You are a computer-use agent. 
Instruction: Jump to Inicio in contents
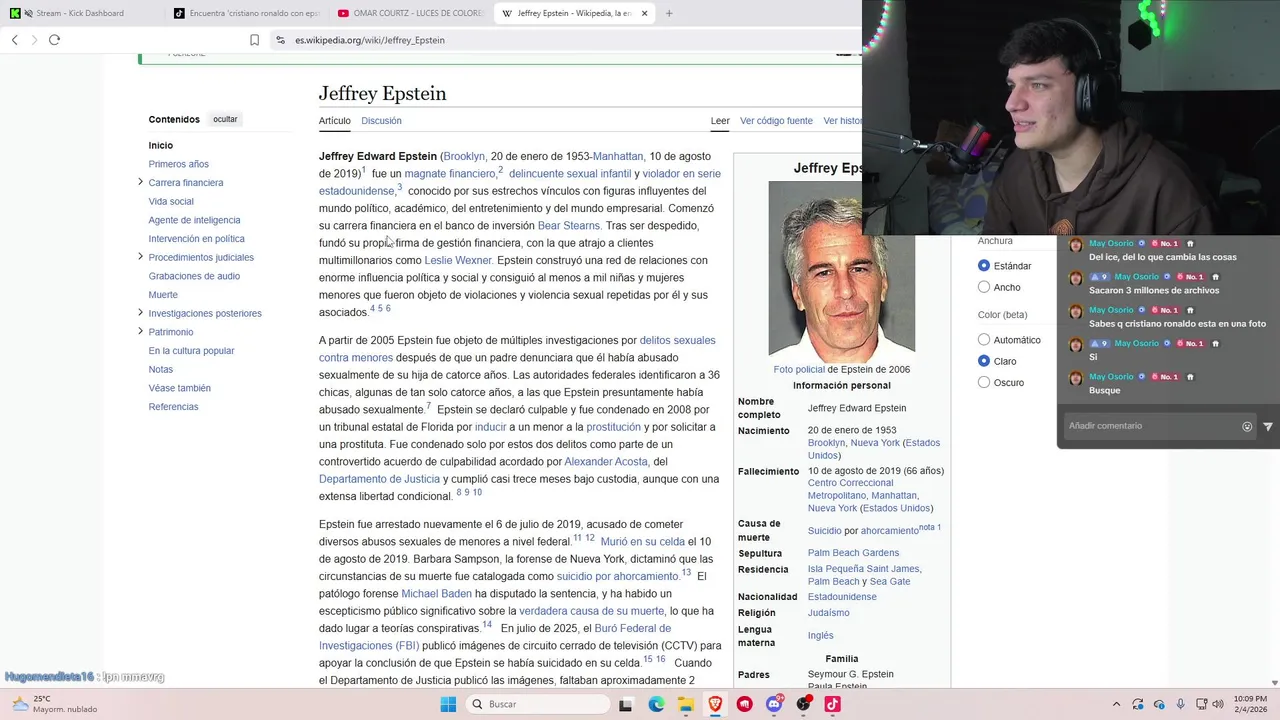161,145
